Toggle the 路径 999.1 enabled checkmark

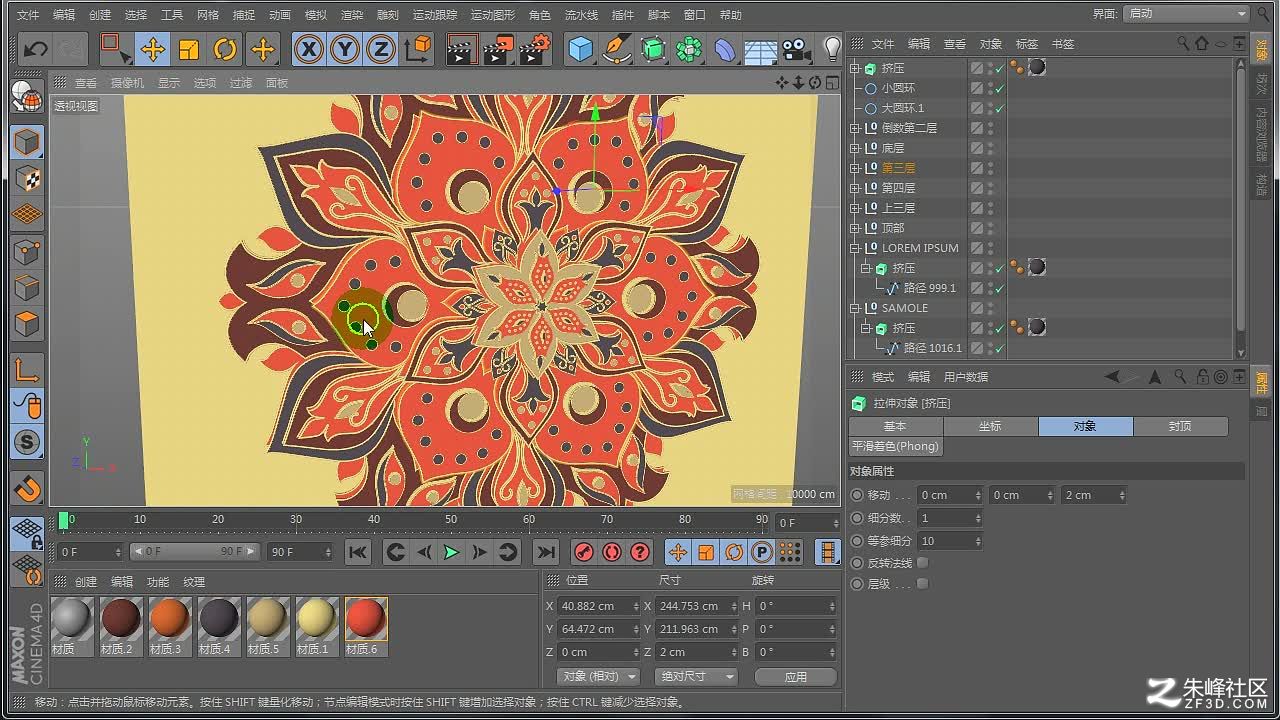[x=999, y=288]
